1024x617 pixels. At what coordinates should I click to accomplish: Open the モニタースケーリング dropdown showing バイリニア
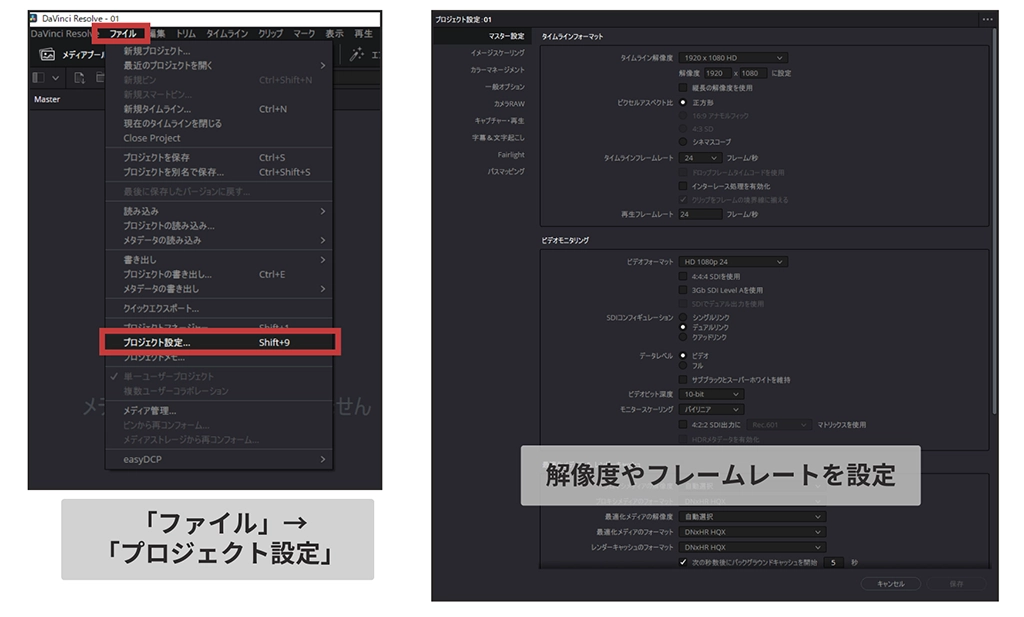(711, 409)
